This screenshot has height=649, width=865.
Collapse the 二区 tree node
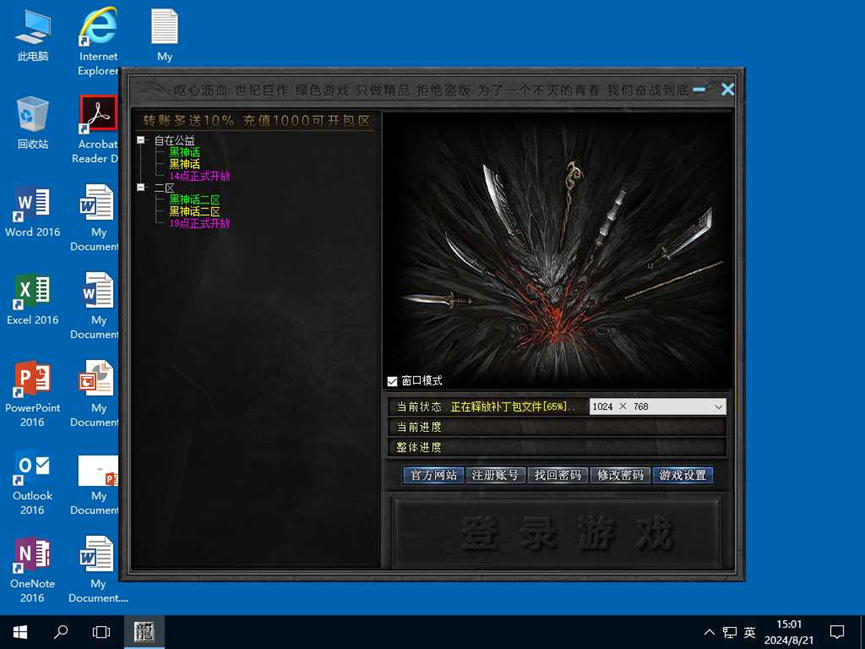[141, 188]
